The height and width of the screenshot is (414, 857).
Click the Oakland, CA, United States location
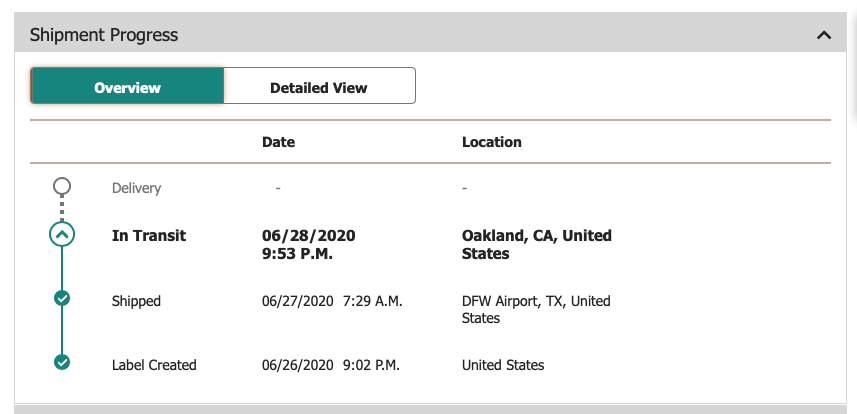537,244
